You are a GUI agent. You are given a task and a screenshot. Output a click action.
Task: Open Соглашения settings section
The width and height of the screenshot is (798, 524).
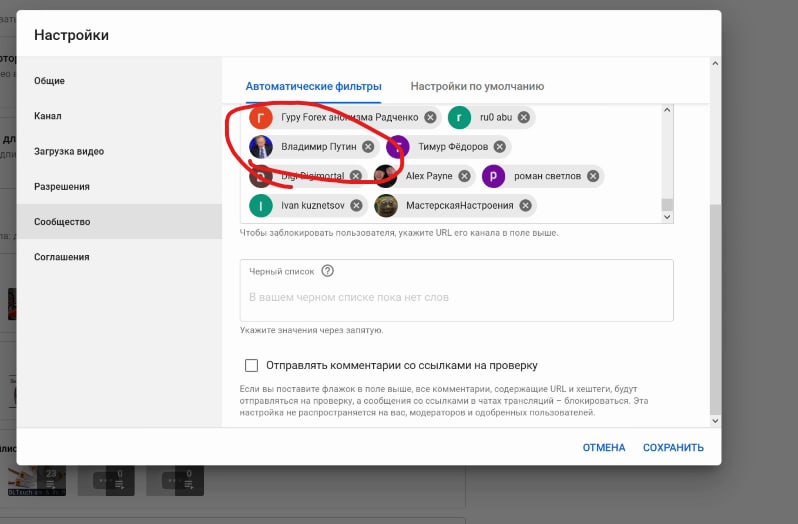tap(119, 257)
